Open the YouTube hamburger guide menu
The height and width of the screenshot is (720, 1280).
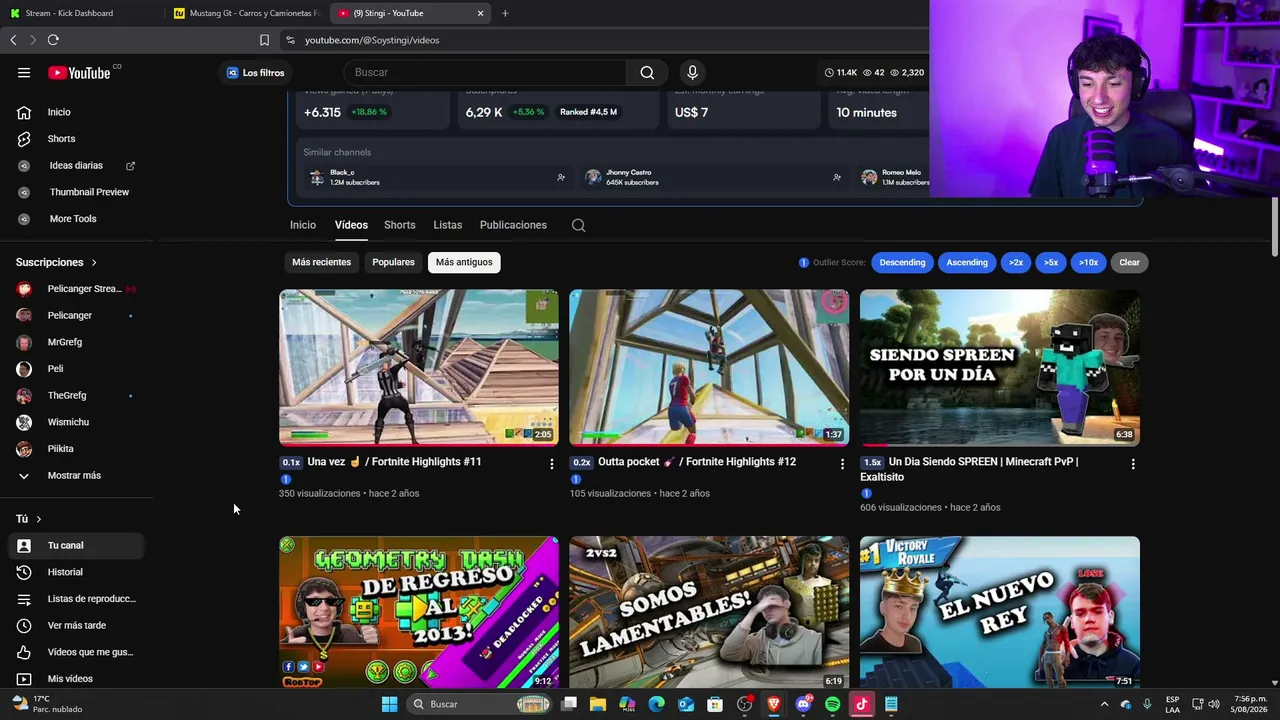point(24,72)
